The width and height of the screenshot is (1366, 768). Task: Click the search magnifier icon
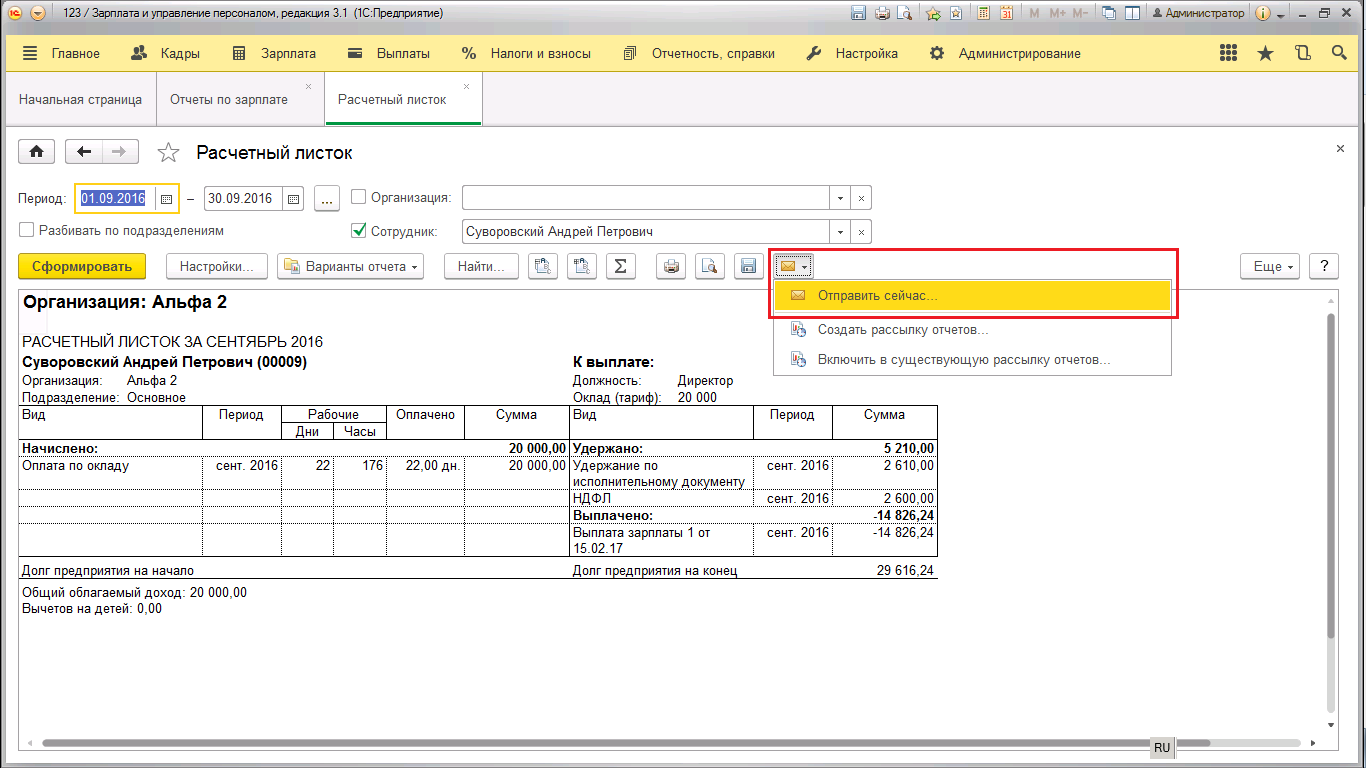tap(1338, 53)
